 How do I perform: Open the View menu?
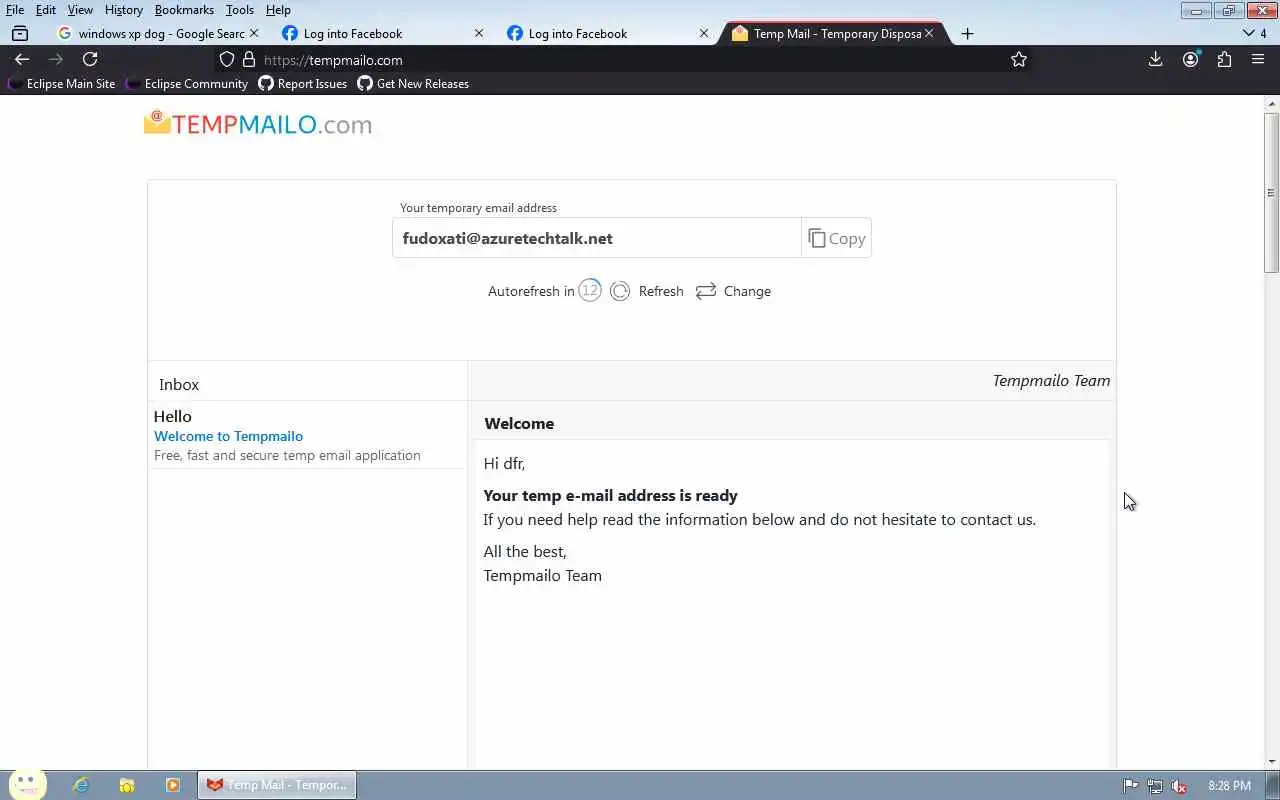80,10
